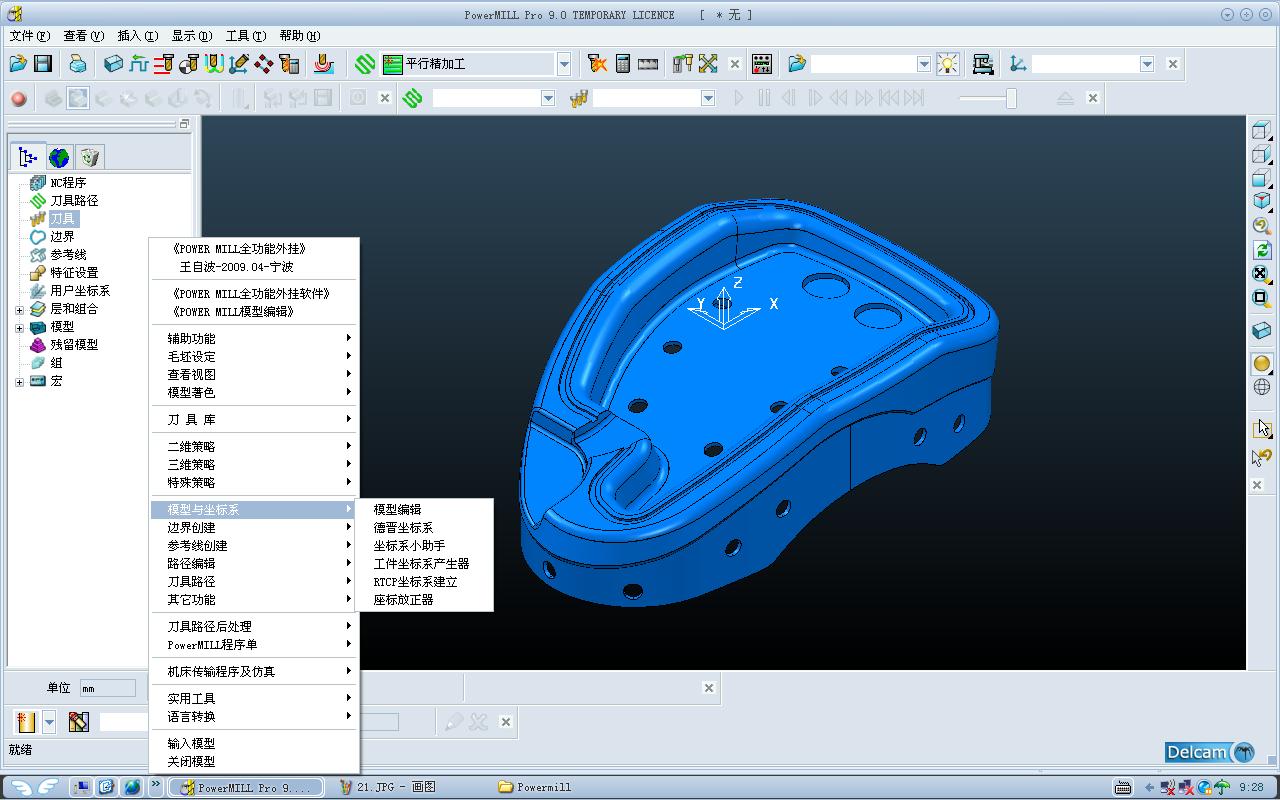The image size is (1280, 800).
Task: Click the workplane axis icon in the toolbar
Action: point(1018,64)
